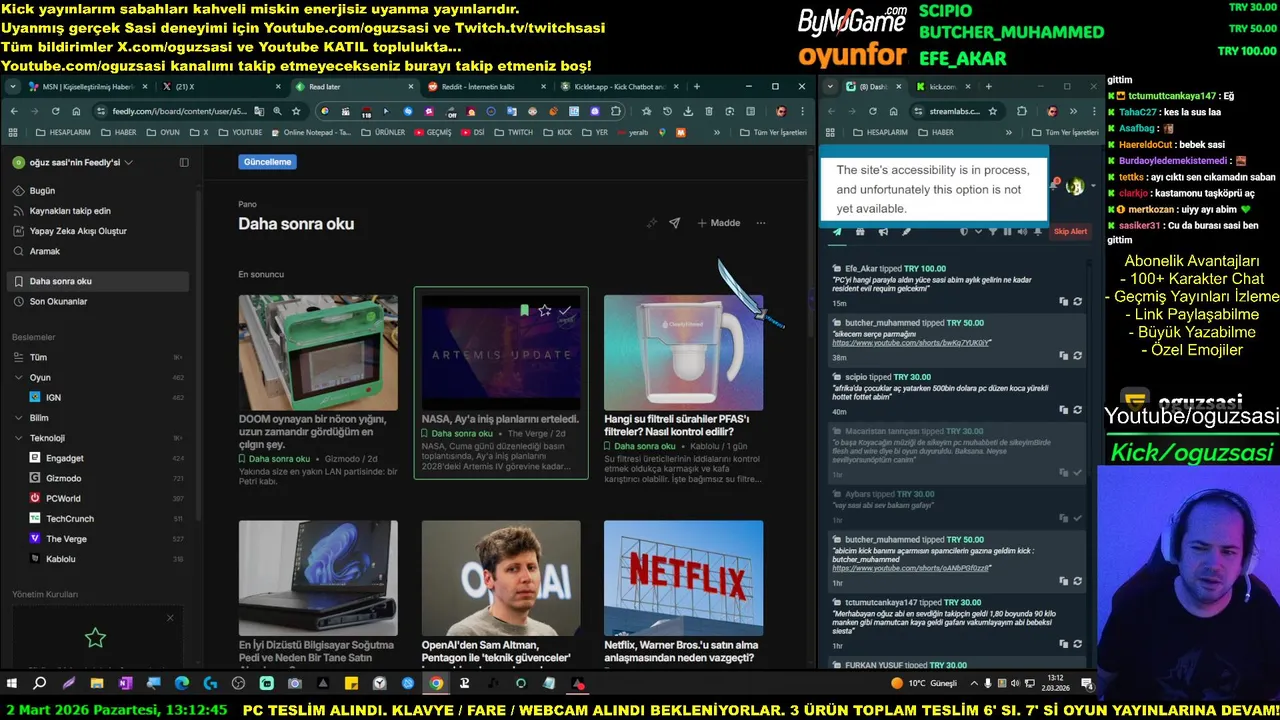The image size is (1280, 720).
Task: Go to Son Okunanlar list
Action: coord(58,301)
